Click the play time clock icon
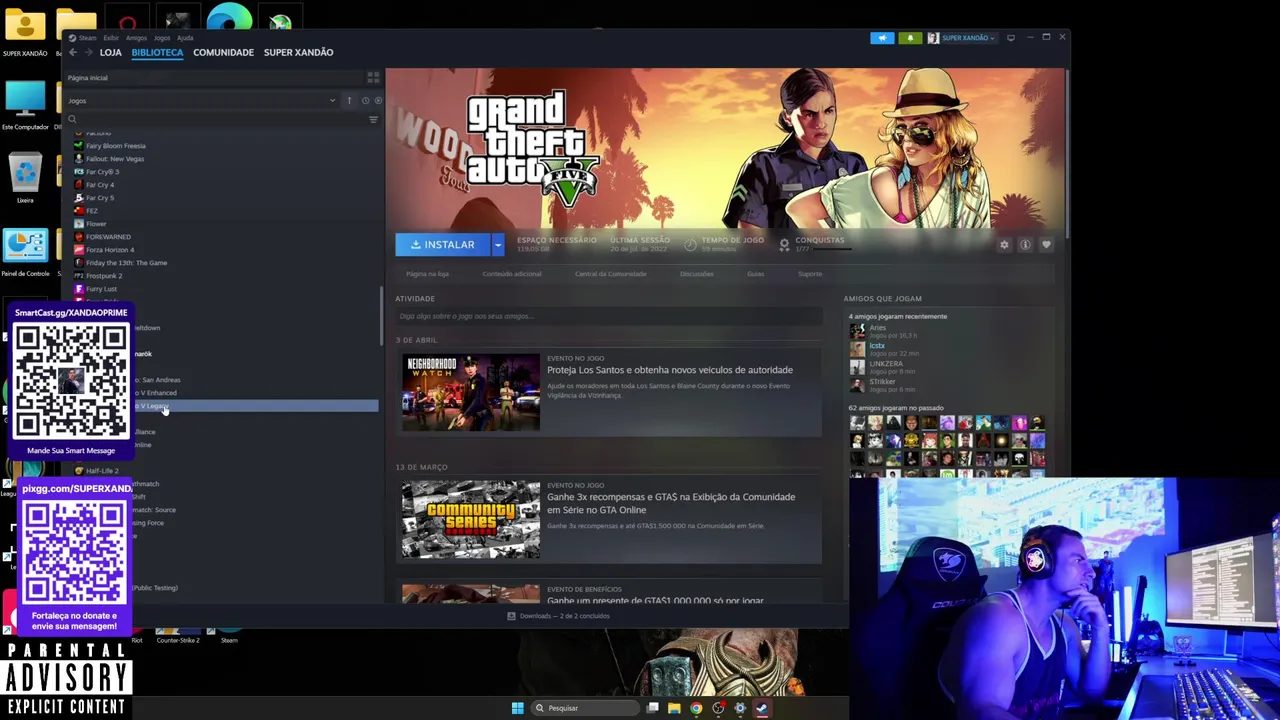 690,244
